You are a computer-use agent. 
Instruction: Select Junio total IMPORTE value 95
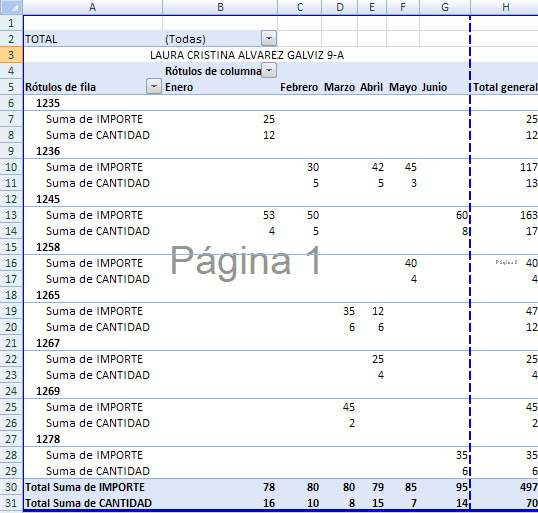coord(462,487)
